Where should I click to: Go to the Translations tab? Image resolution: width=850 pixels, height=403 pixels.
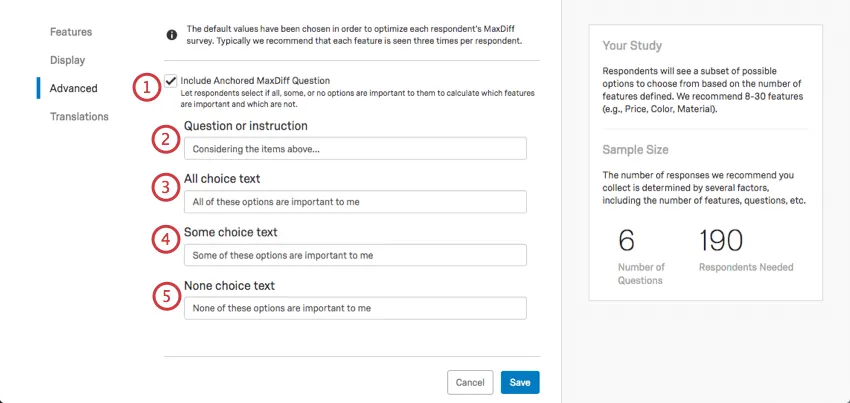pyautogui.click(x=79, y=116)
